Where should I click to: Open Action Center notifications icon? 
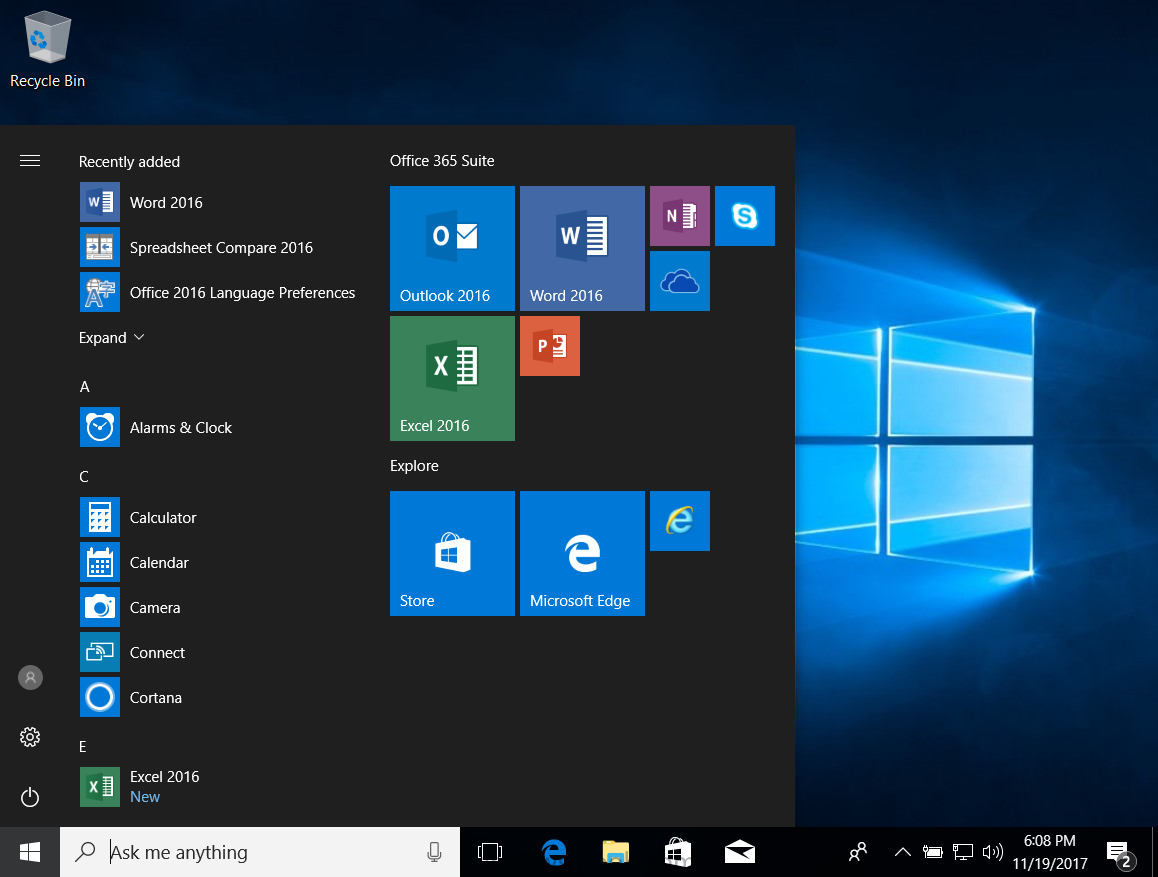1120,854
